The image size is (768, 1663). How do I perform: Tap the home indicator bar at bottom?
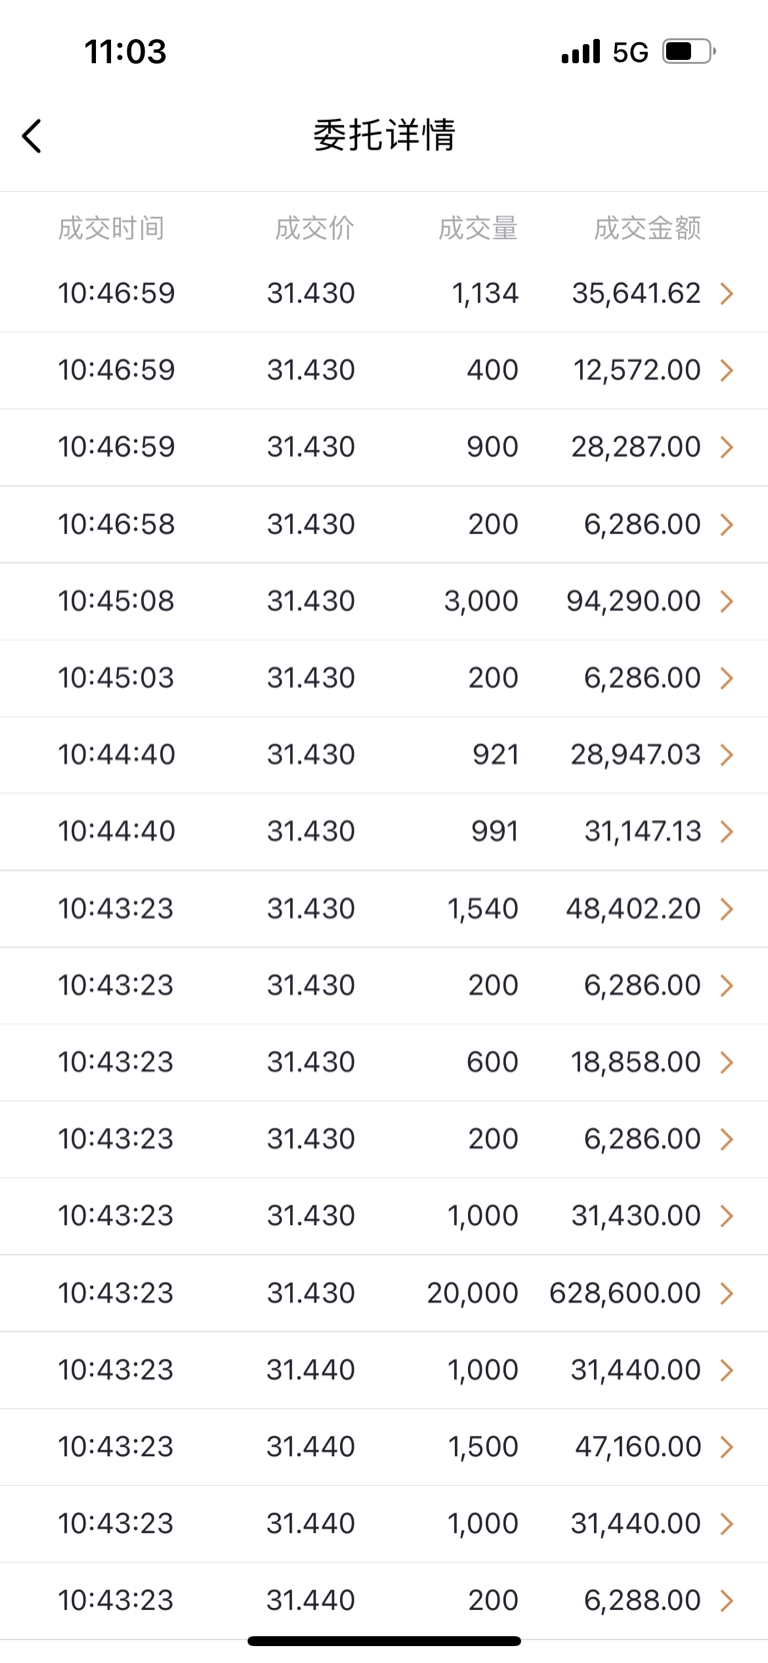click(x=384, y=1641)
